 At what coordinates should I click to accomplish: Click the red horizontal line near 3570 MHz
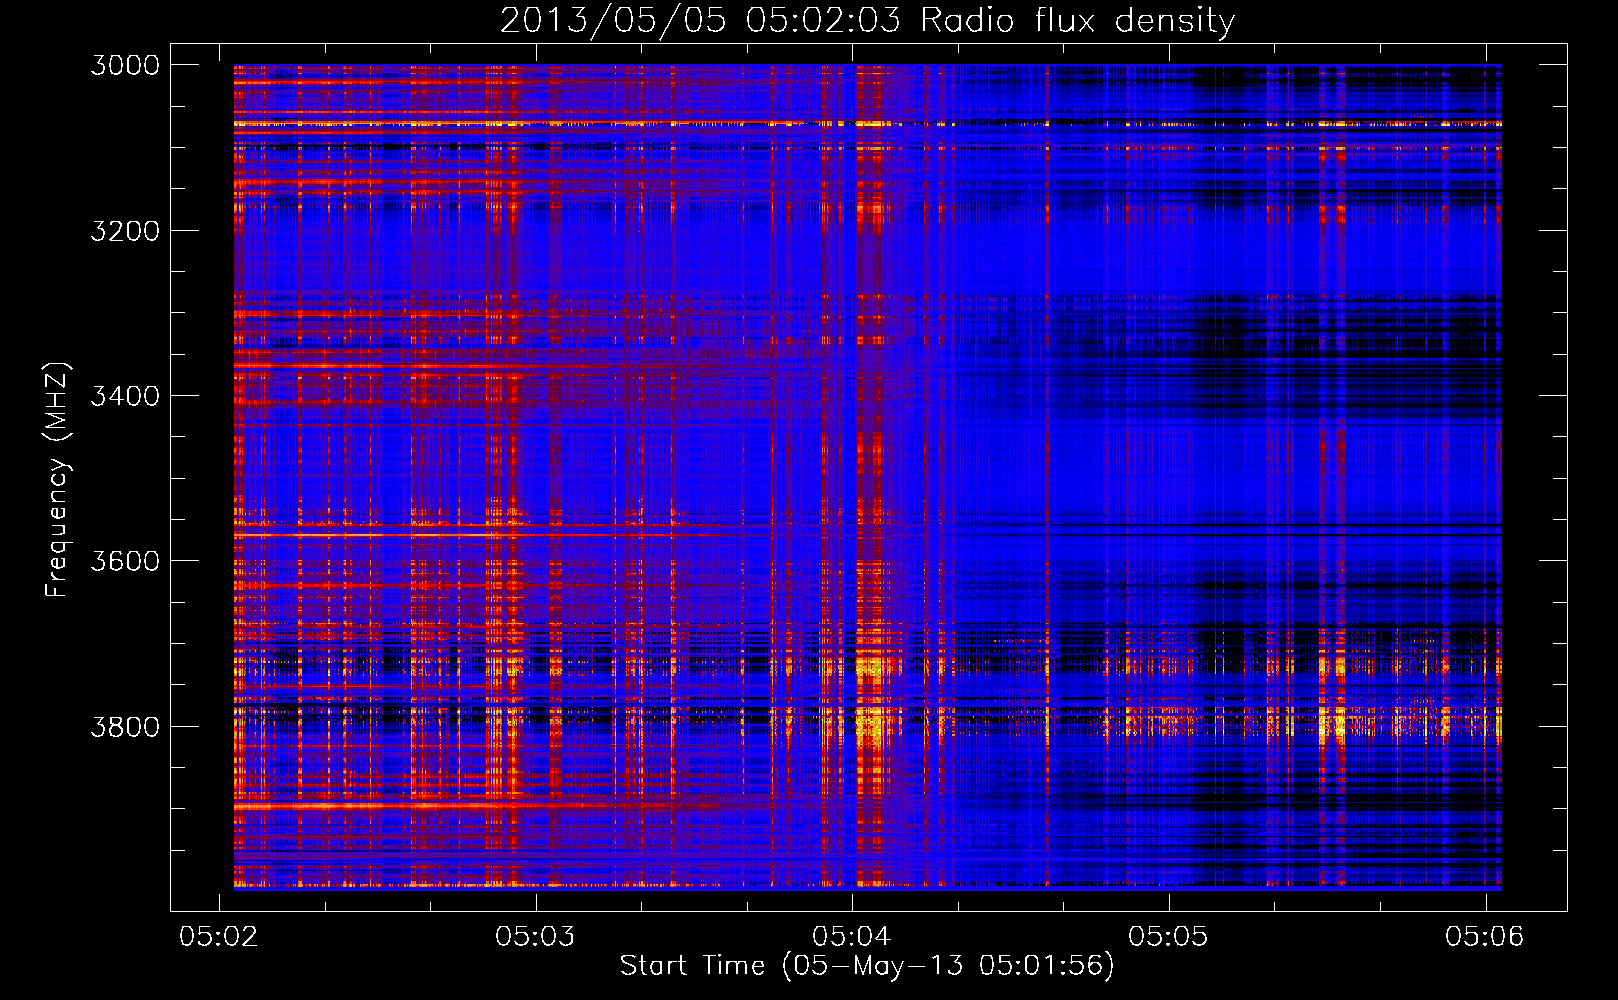click(450, 536)
